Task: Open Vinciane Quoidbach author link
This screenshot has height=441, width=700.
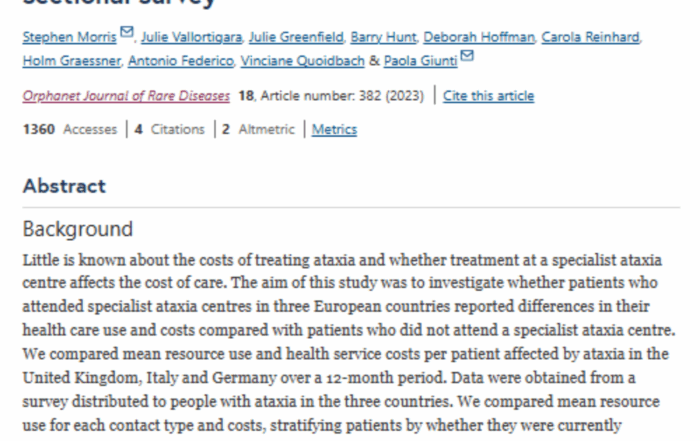Action: tap(296, 61)
